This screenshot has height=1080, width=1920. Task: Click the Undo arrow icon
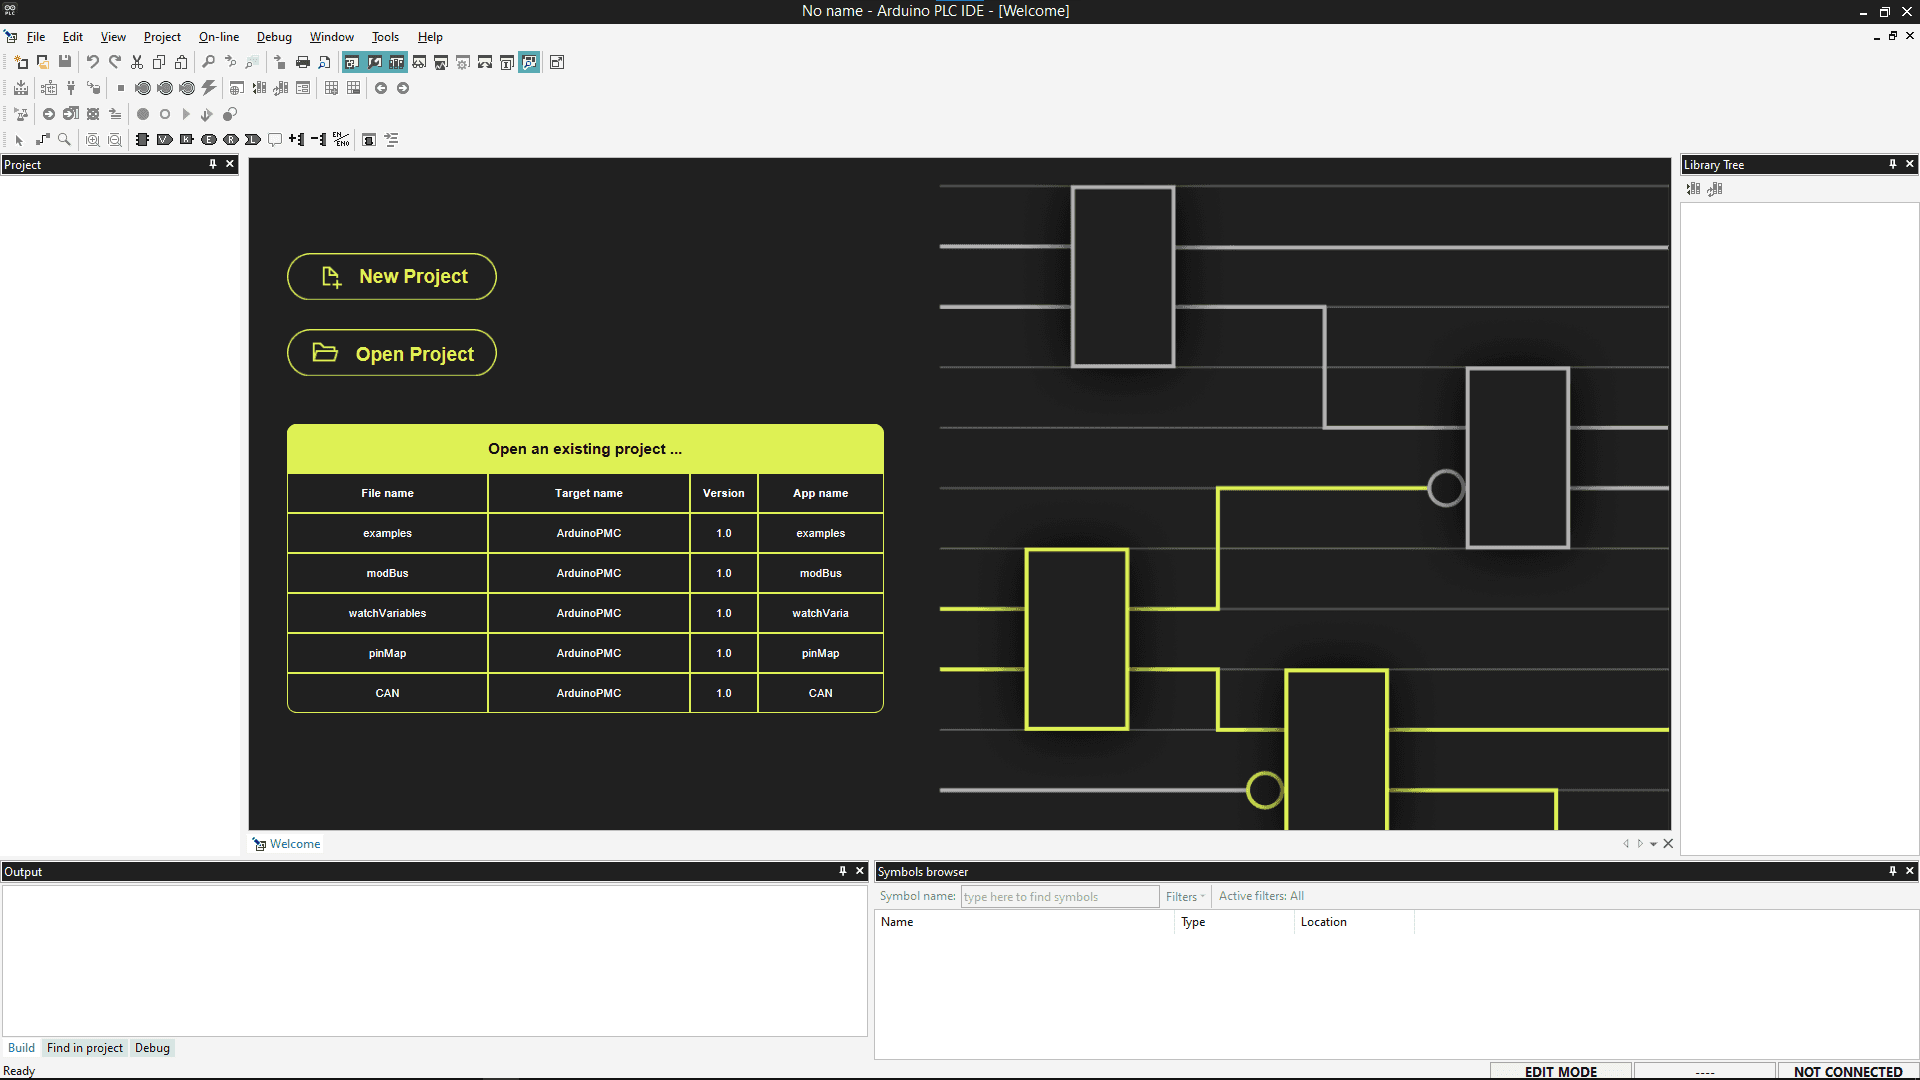[92, 62]
